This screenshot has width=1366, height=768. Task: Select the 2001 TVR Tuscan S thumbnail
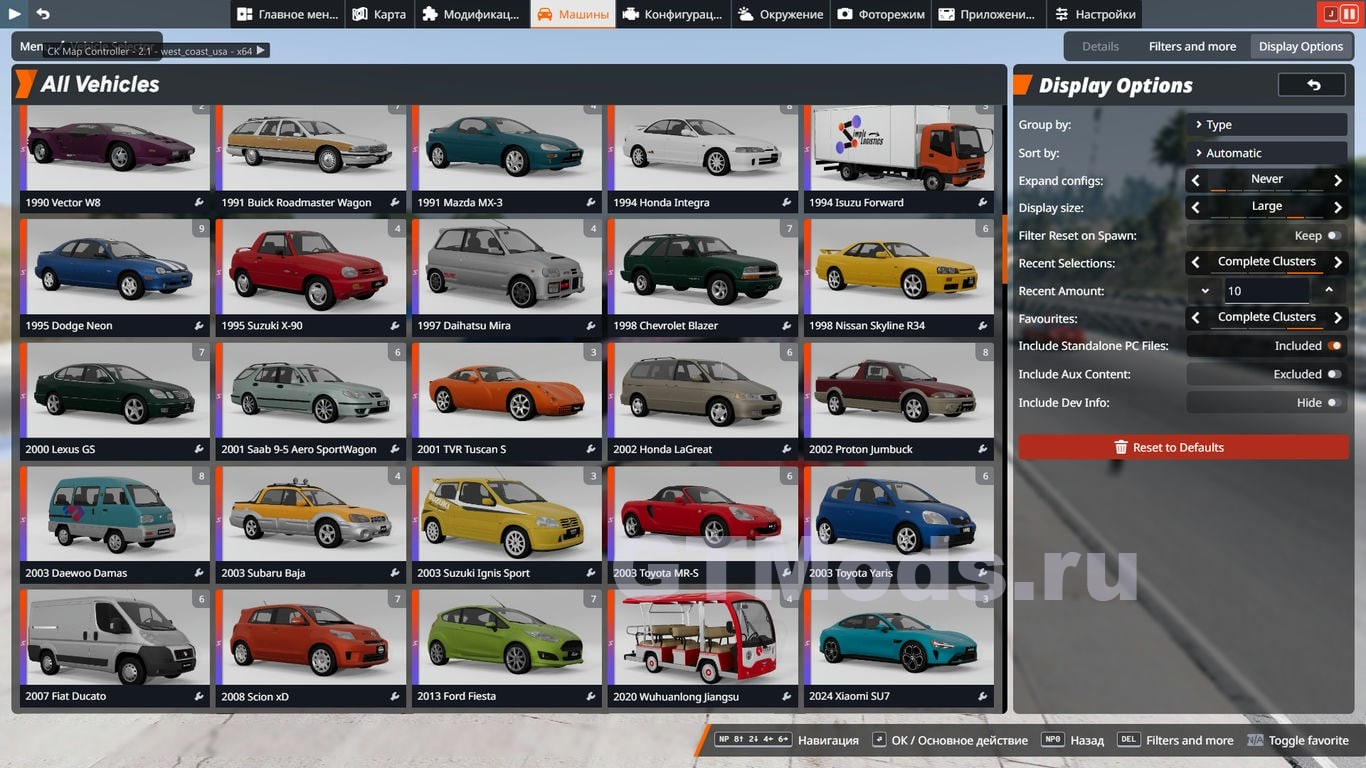[x=509, y=391]
